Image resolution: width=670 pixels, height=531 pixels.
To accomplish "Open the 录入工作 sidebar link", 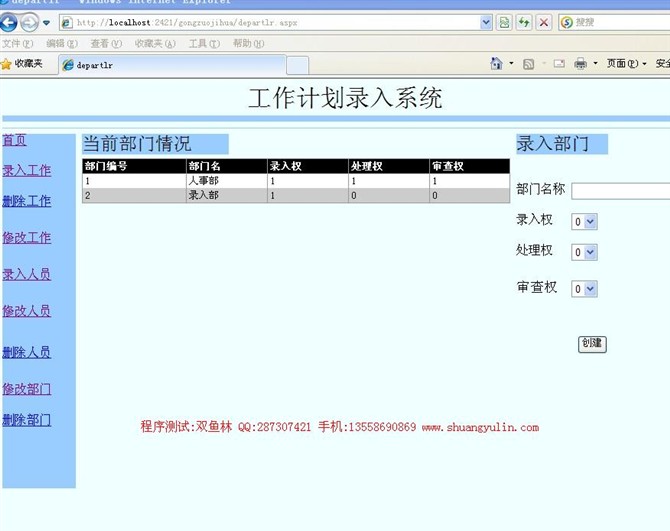I will tap(27, 170).
